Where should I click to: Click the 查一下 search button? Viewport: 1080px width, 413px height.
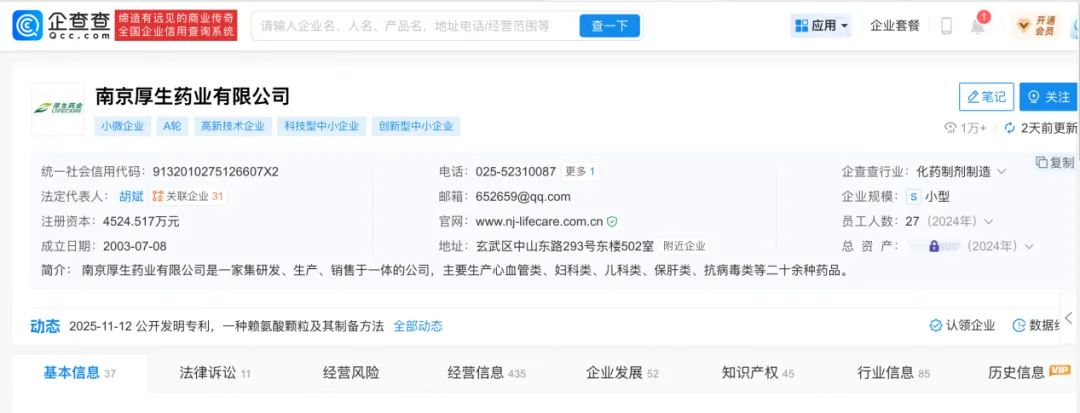click(610, 26)
